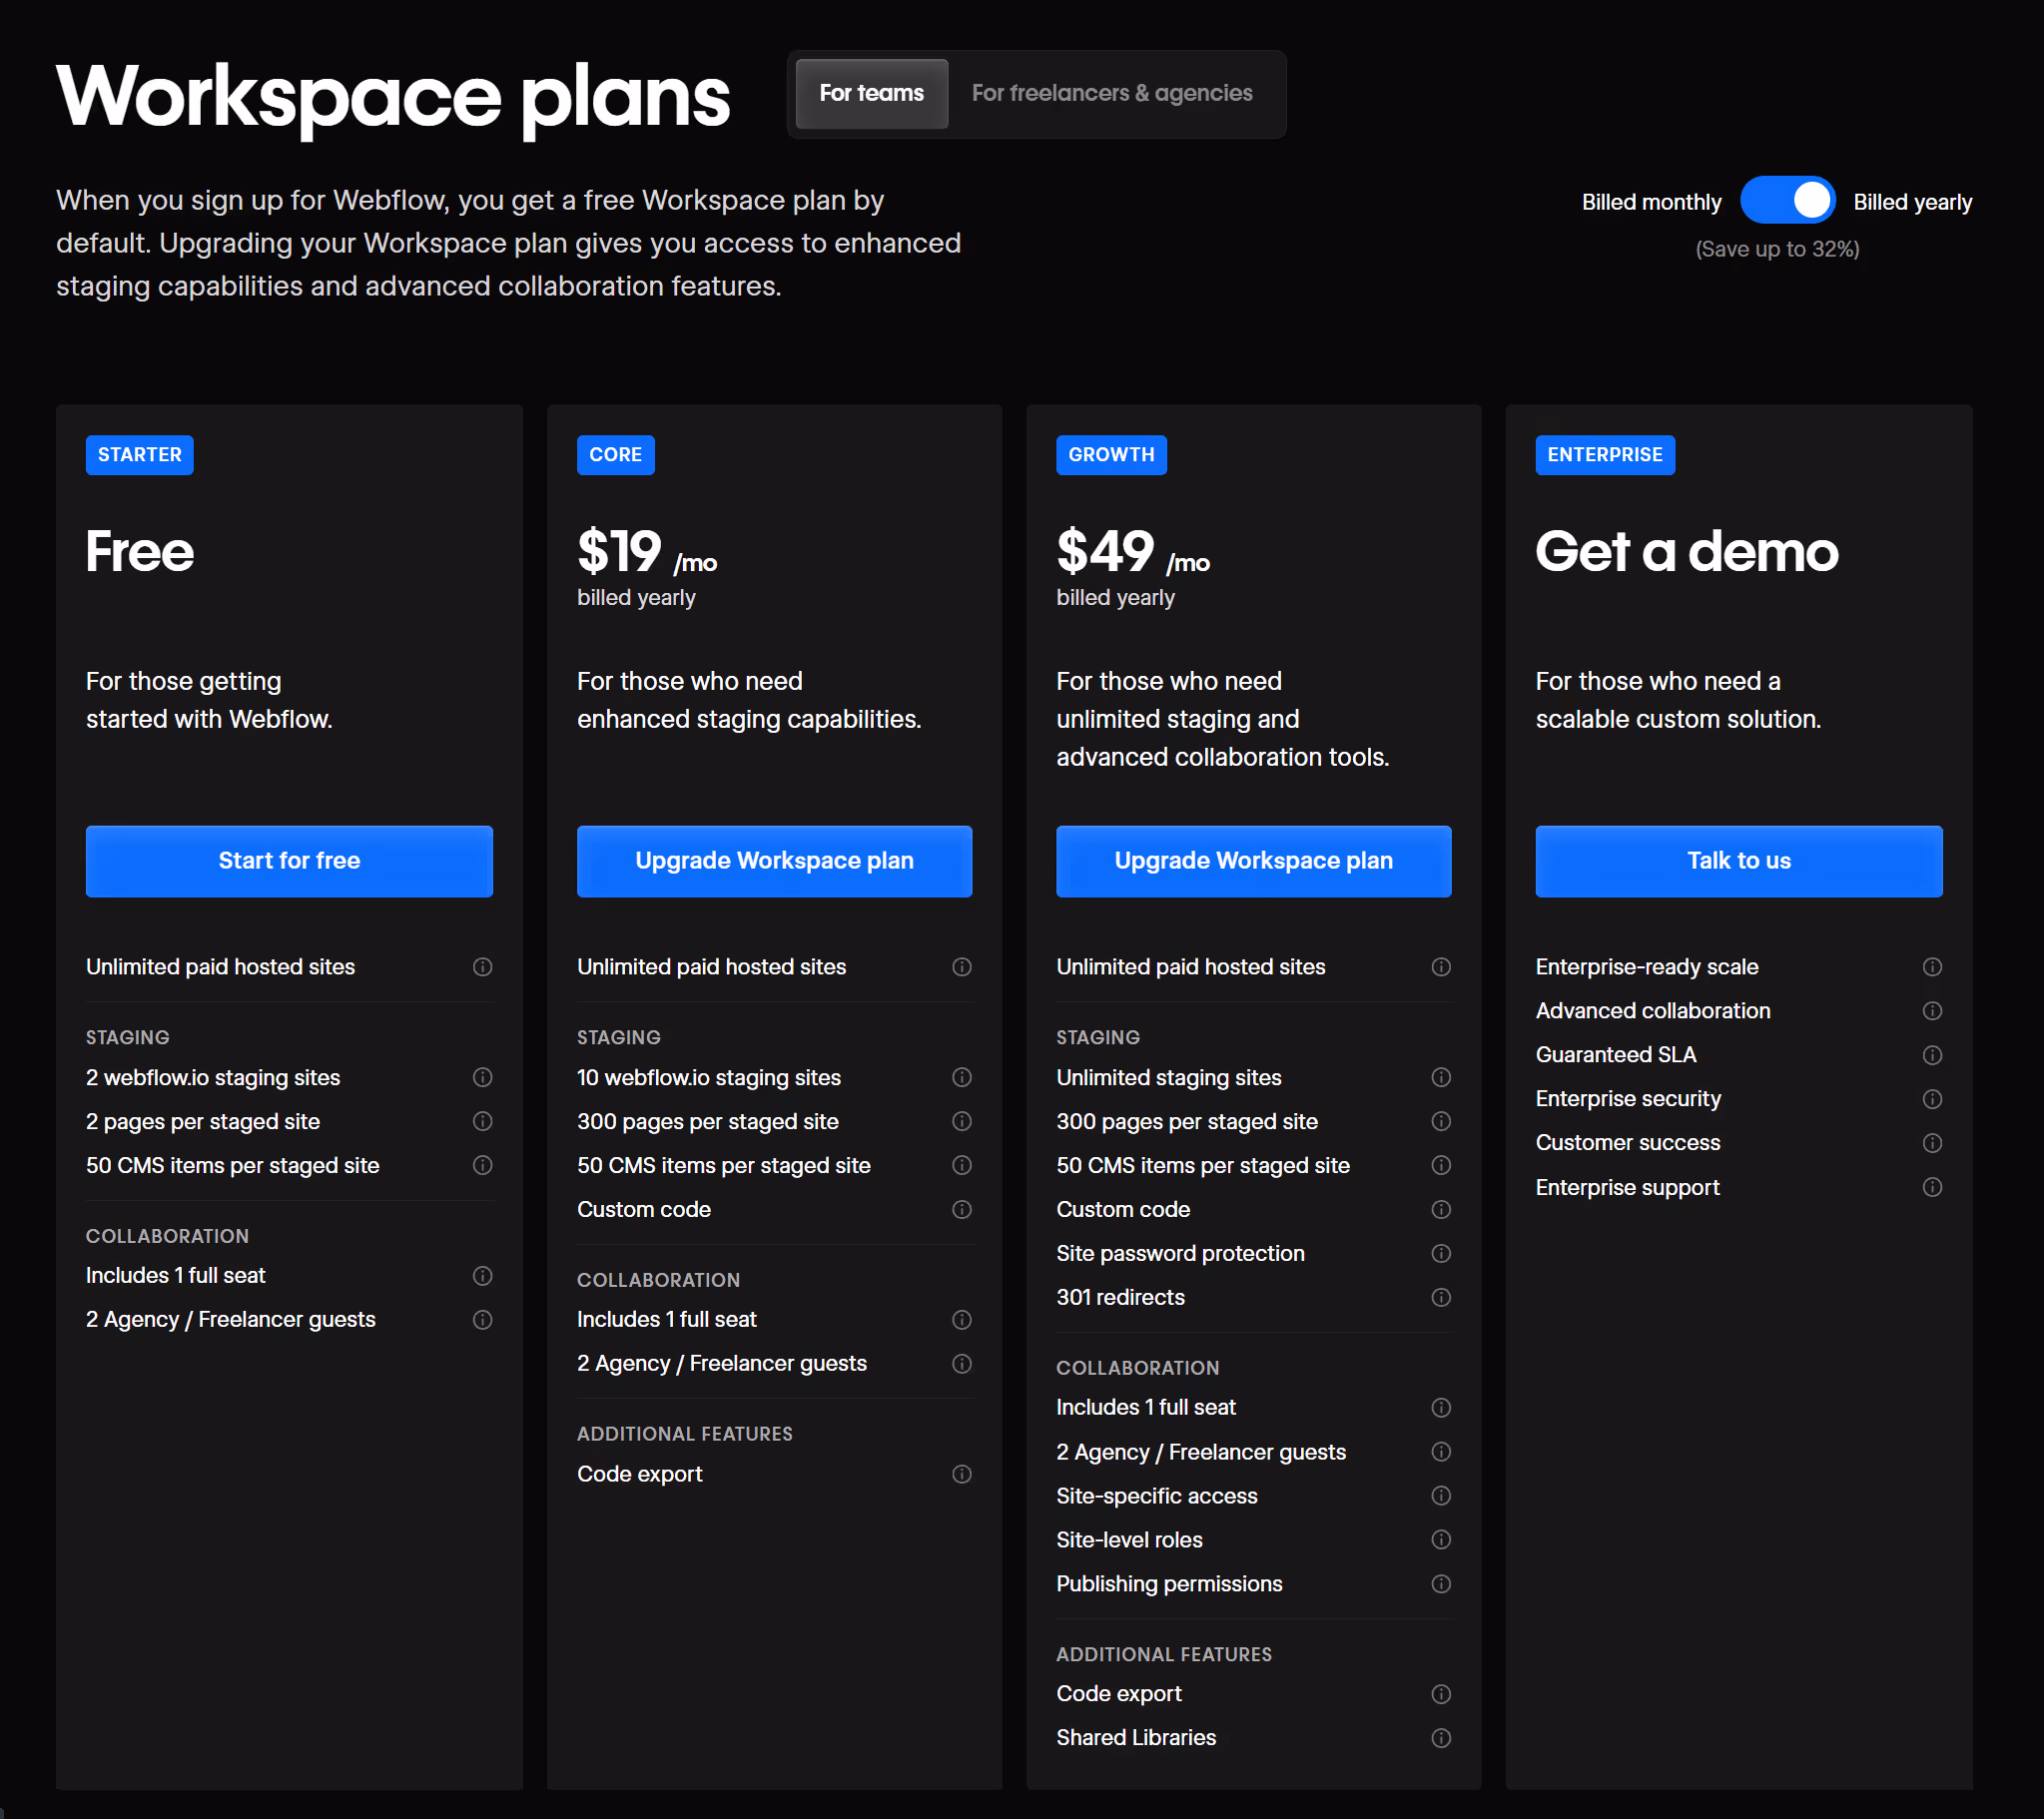Toggle billing between monthly and yearly

[x=1786, y=201]
